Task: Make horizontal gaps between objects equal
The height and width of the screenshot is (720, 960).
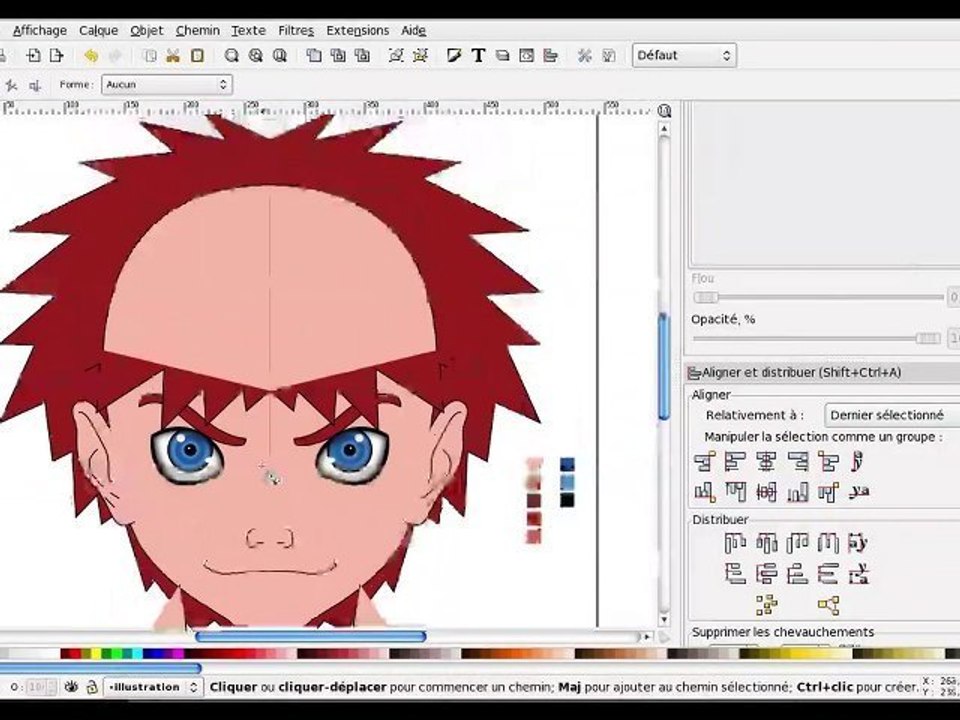Action: [x=828, y=542]
